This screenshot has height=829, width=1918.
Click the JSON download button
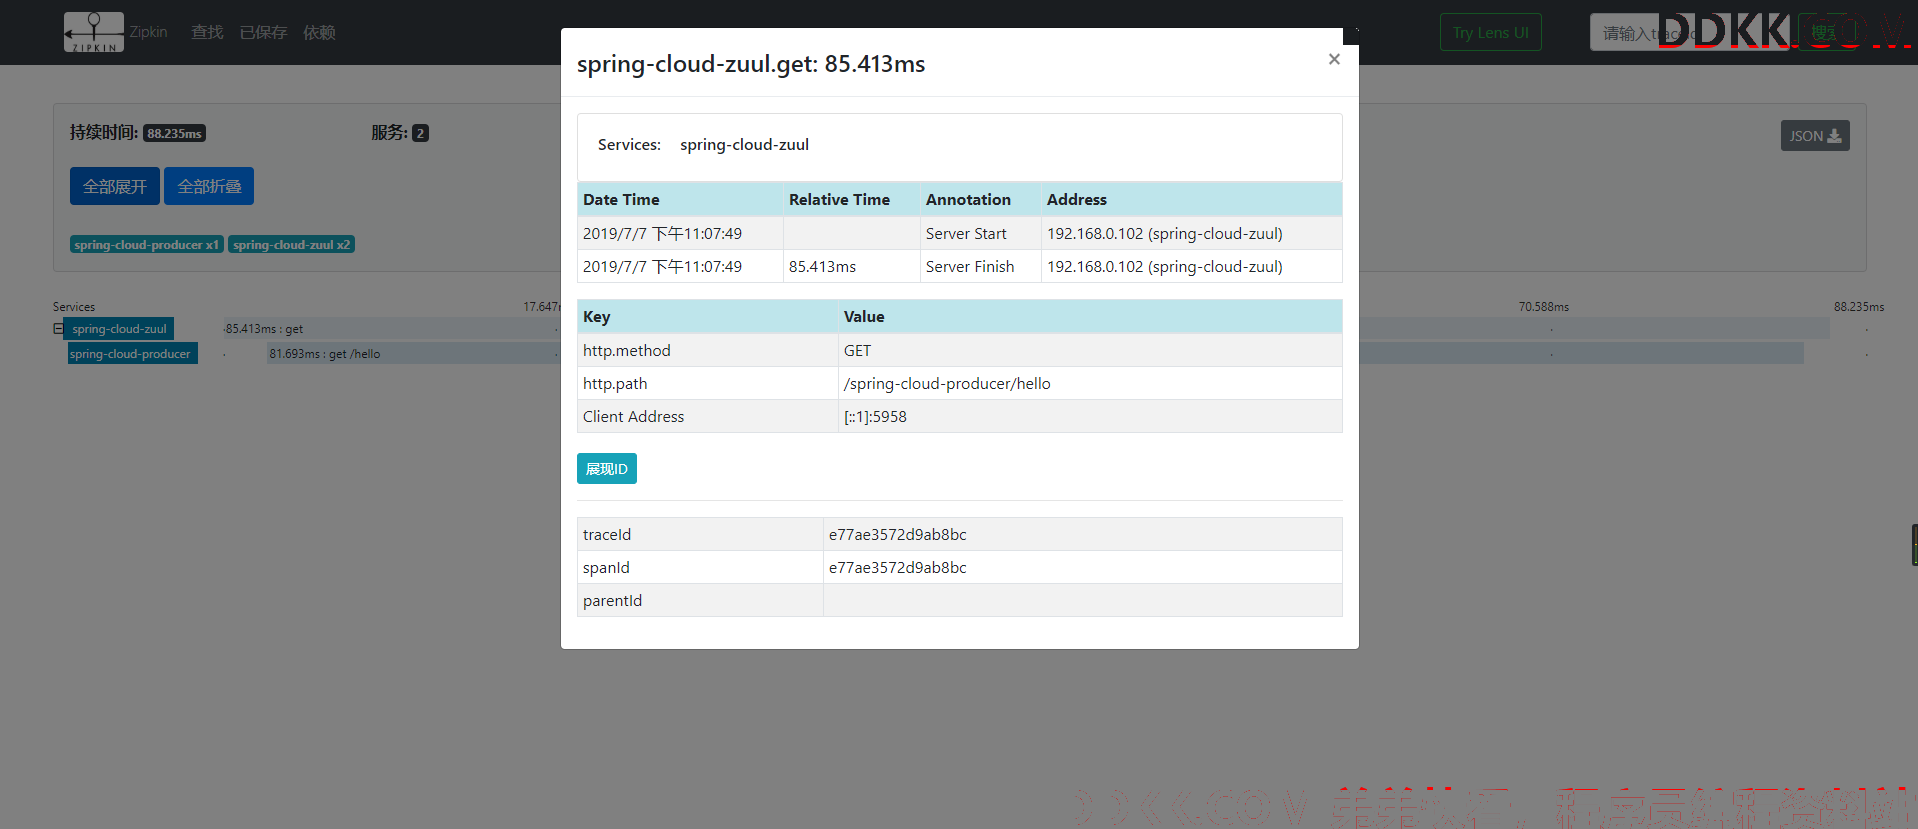coord(1815,136)
